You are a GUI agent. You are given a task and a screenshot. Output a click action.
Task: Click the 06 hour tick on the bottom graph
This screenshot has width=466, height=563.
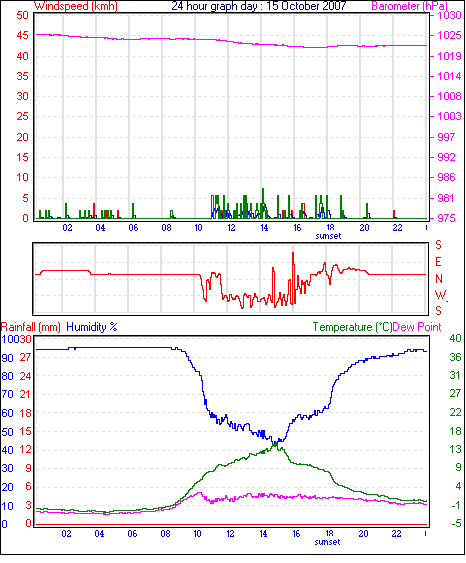click(x=132, y=534)
